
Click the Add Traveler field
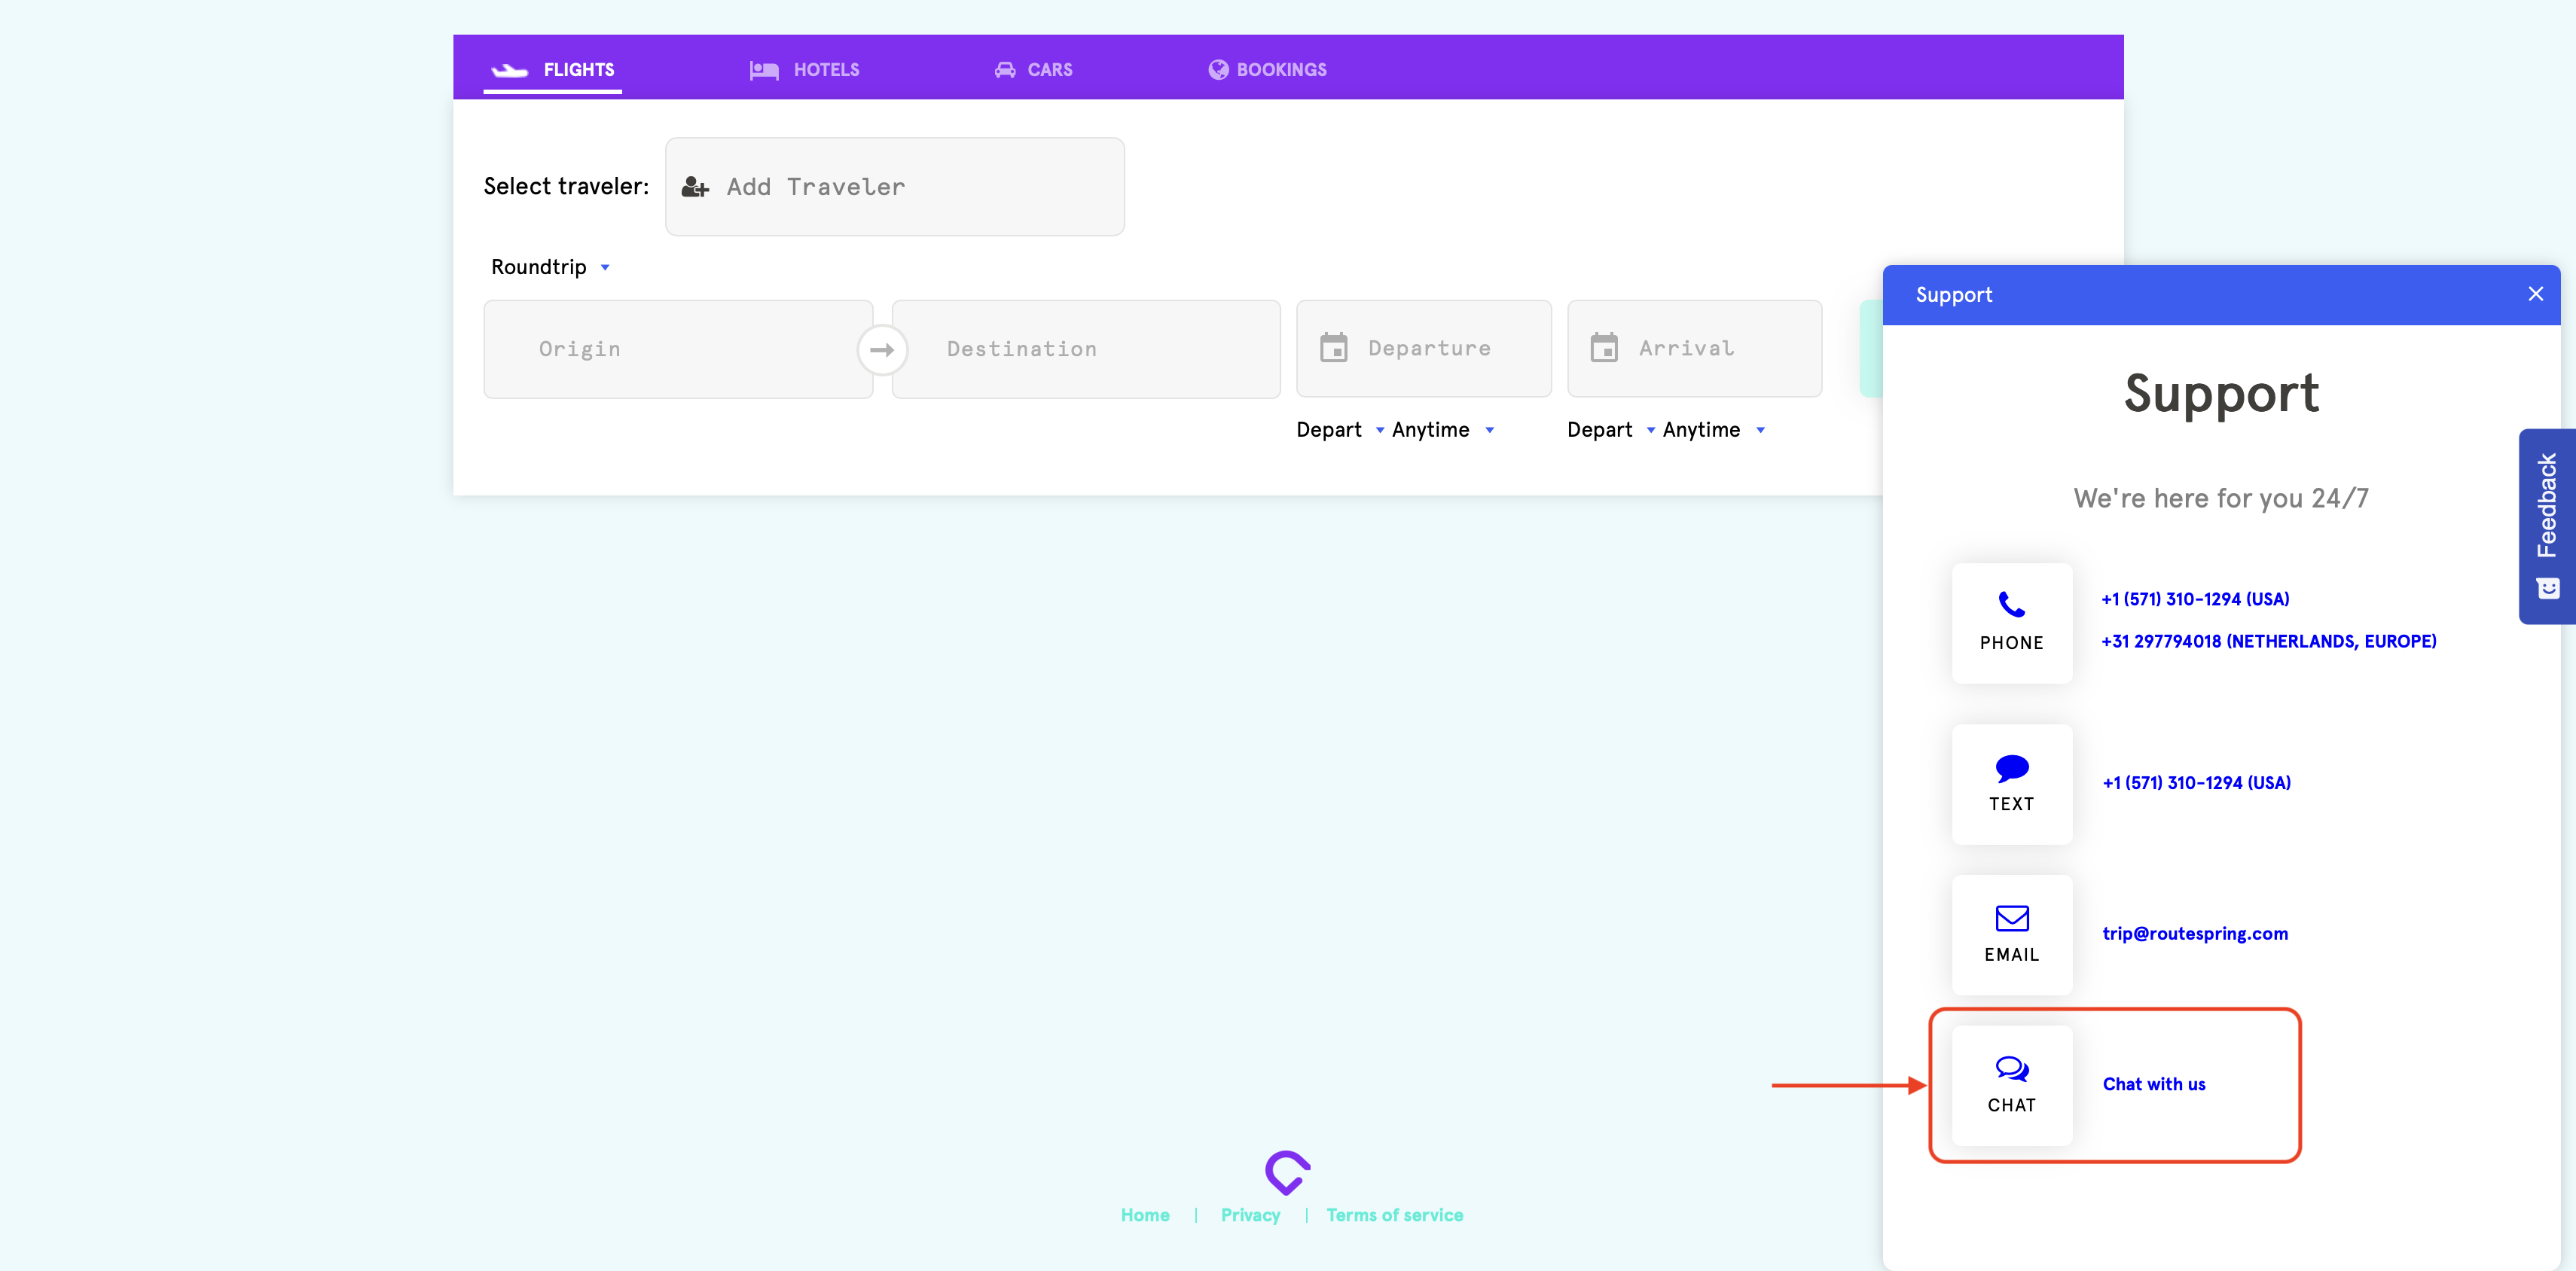coord(894,187)
